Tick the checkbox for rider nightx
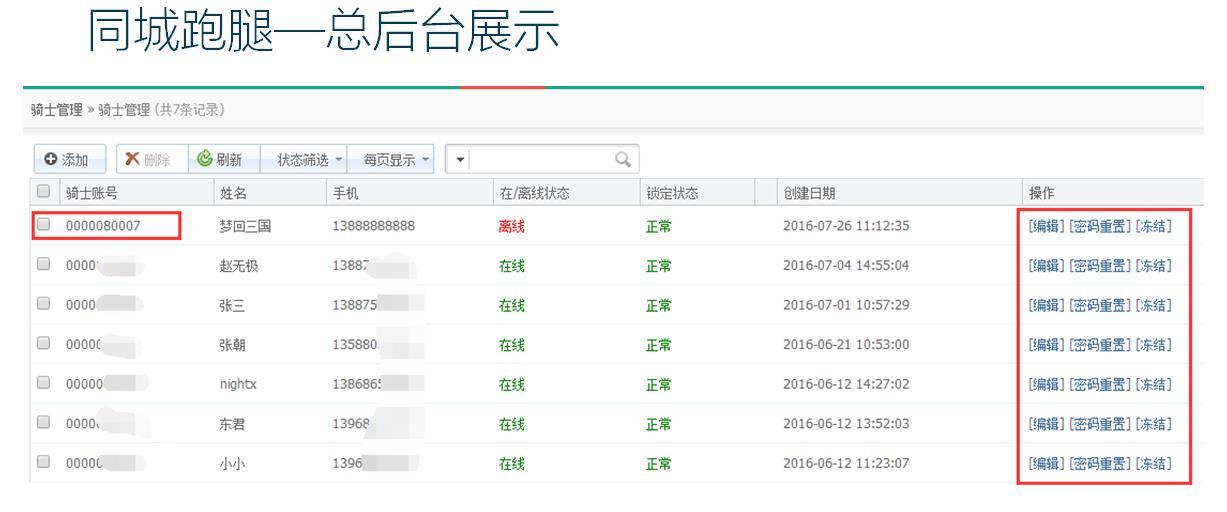Viewport: 1227px width, 512px height. [42, 384]
